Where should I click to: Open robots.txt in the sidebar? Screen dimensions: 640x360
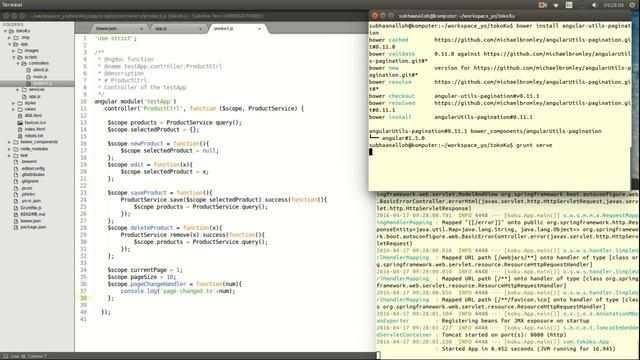click(34, 136)
